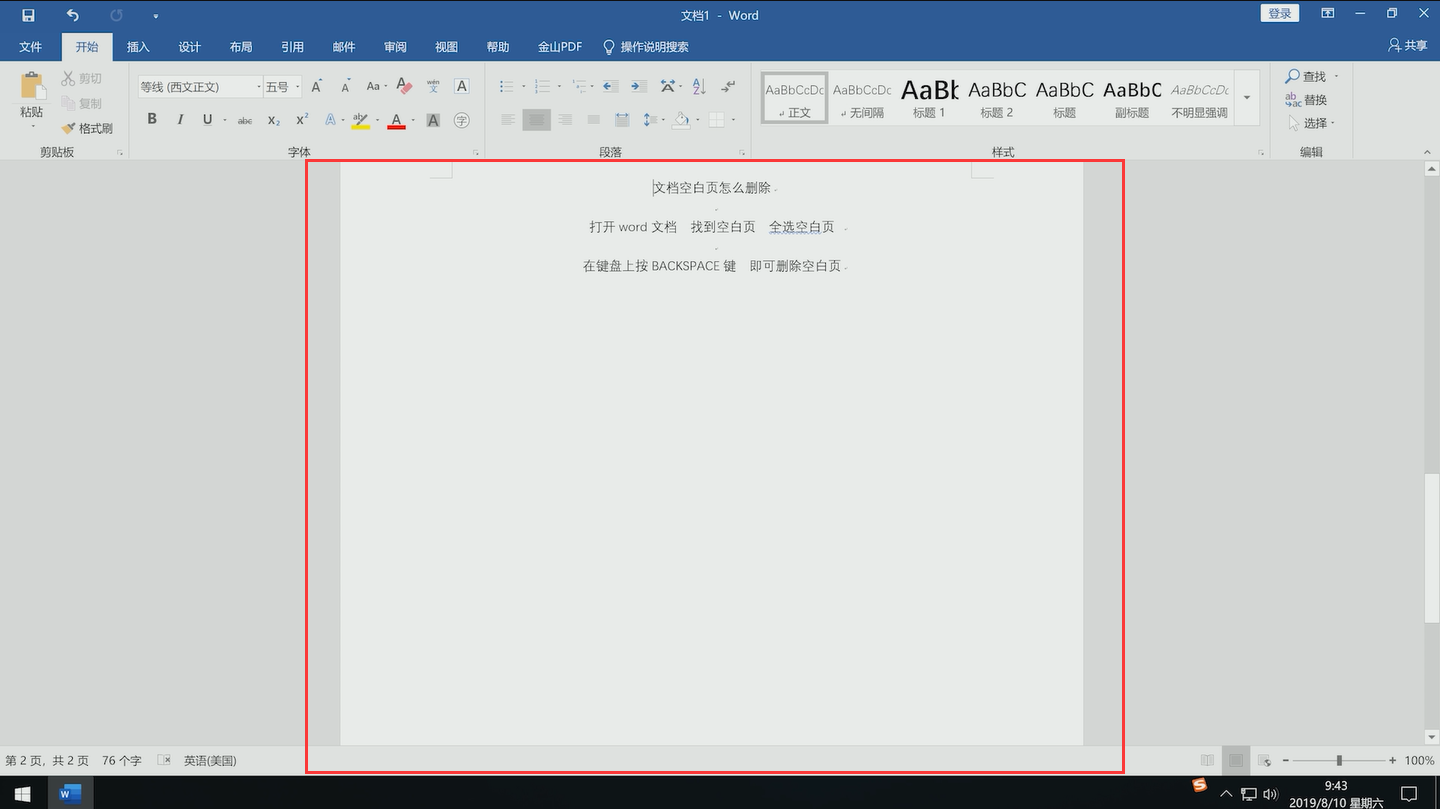Click the 登录 sign-in button
The height and width of the screenshot is (809, 1440).
[x=1280, y=13]
